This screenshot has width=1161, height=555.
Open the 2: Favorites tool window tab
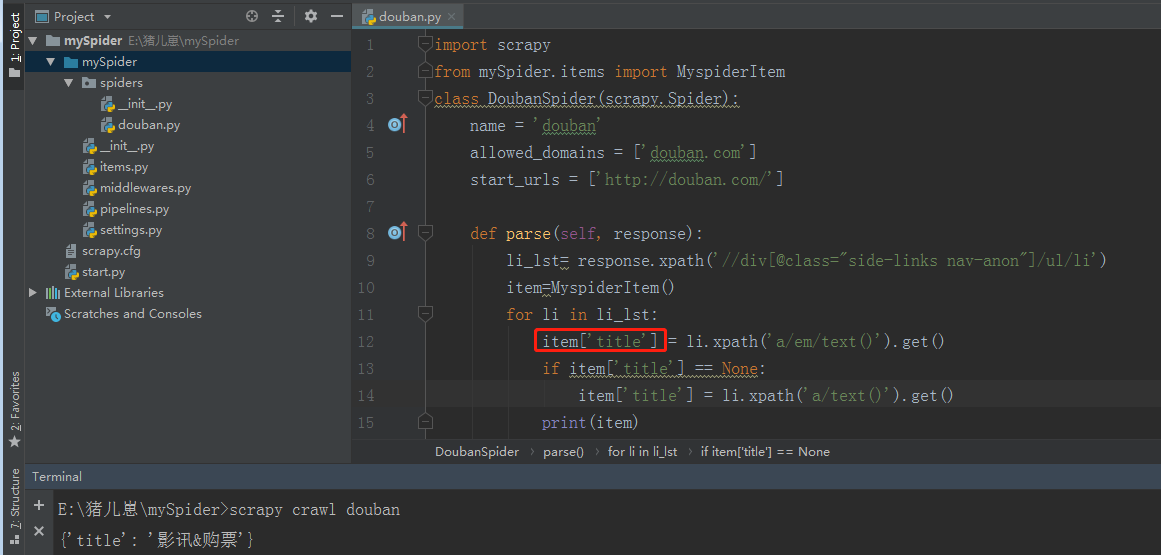point(14,409)
